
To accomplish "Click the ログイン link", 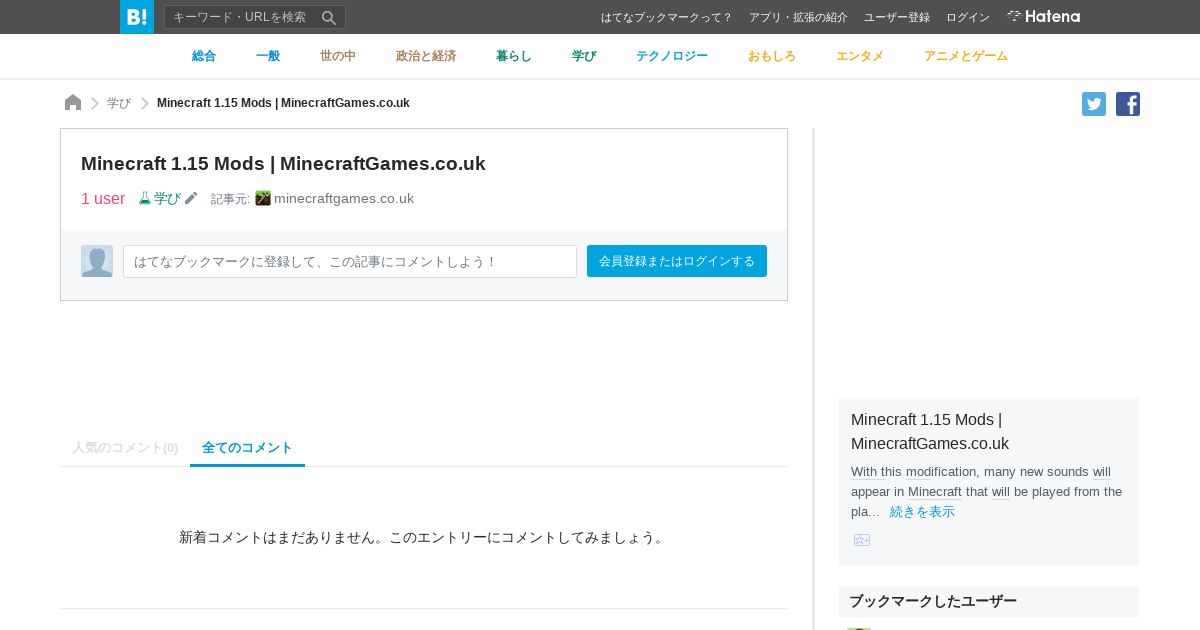I will 968,17.
